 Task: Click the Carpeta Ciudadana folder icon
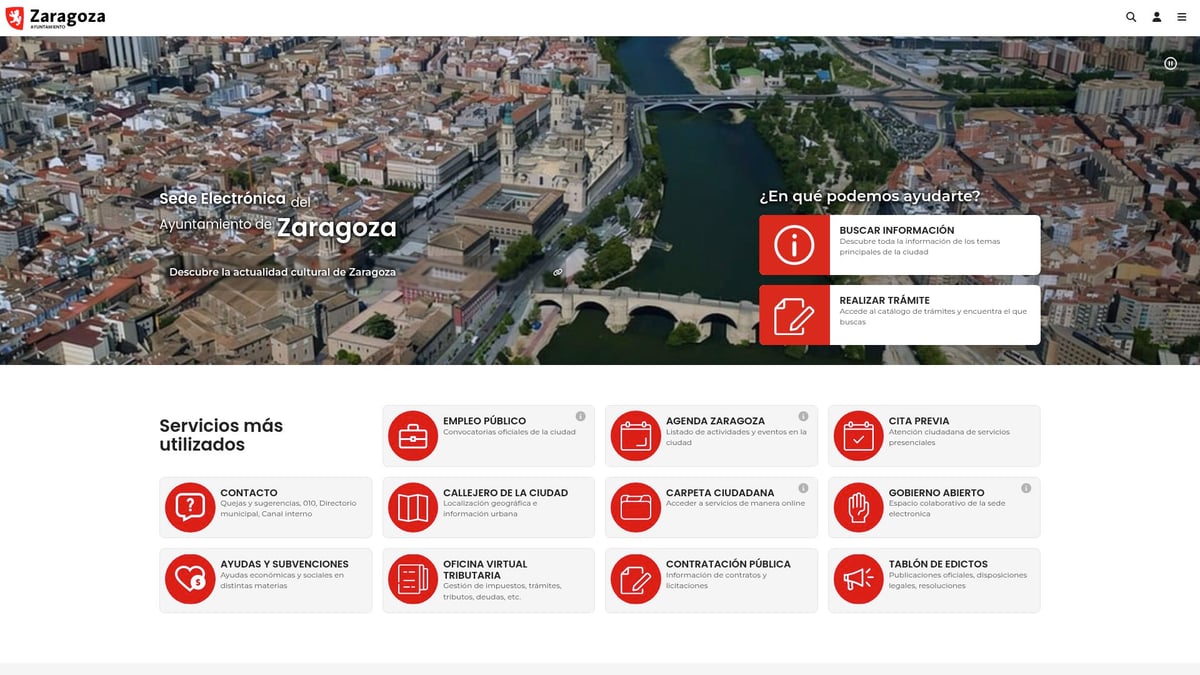coord(636,507)
